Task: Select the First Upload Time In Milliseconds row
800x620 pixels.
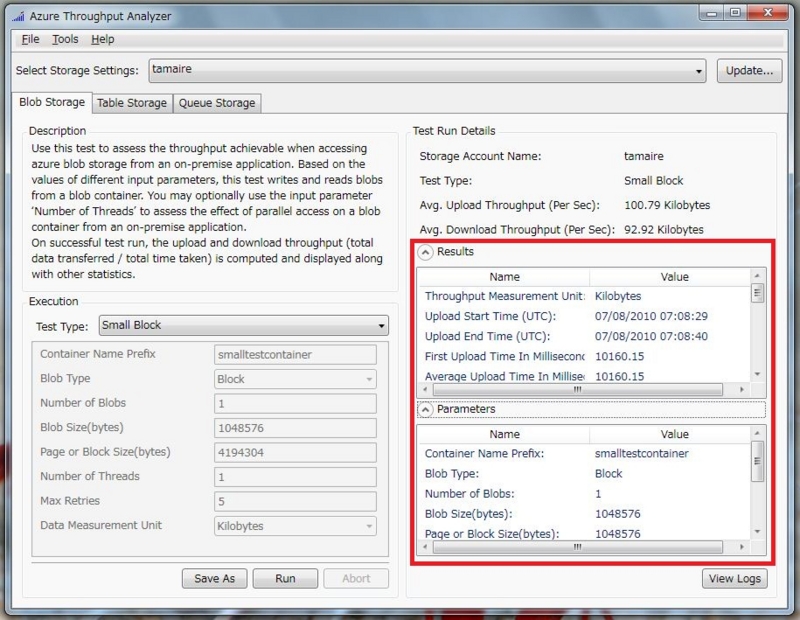Action: tap(584, 357)
